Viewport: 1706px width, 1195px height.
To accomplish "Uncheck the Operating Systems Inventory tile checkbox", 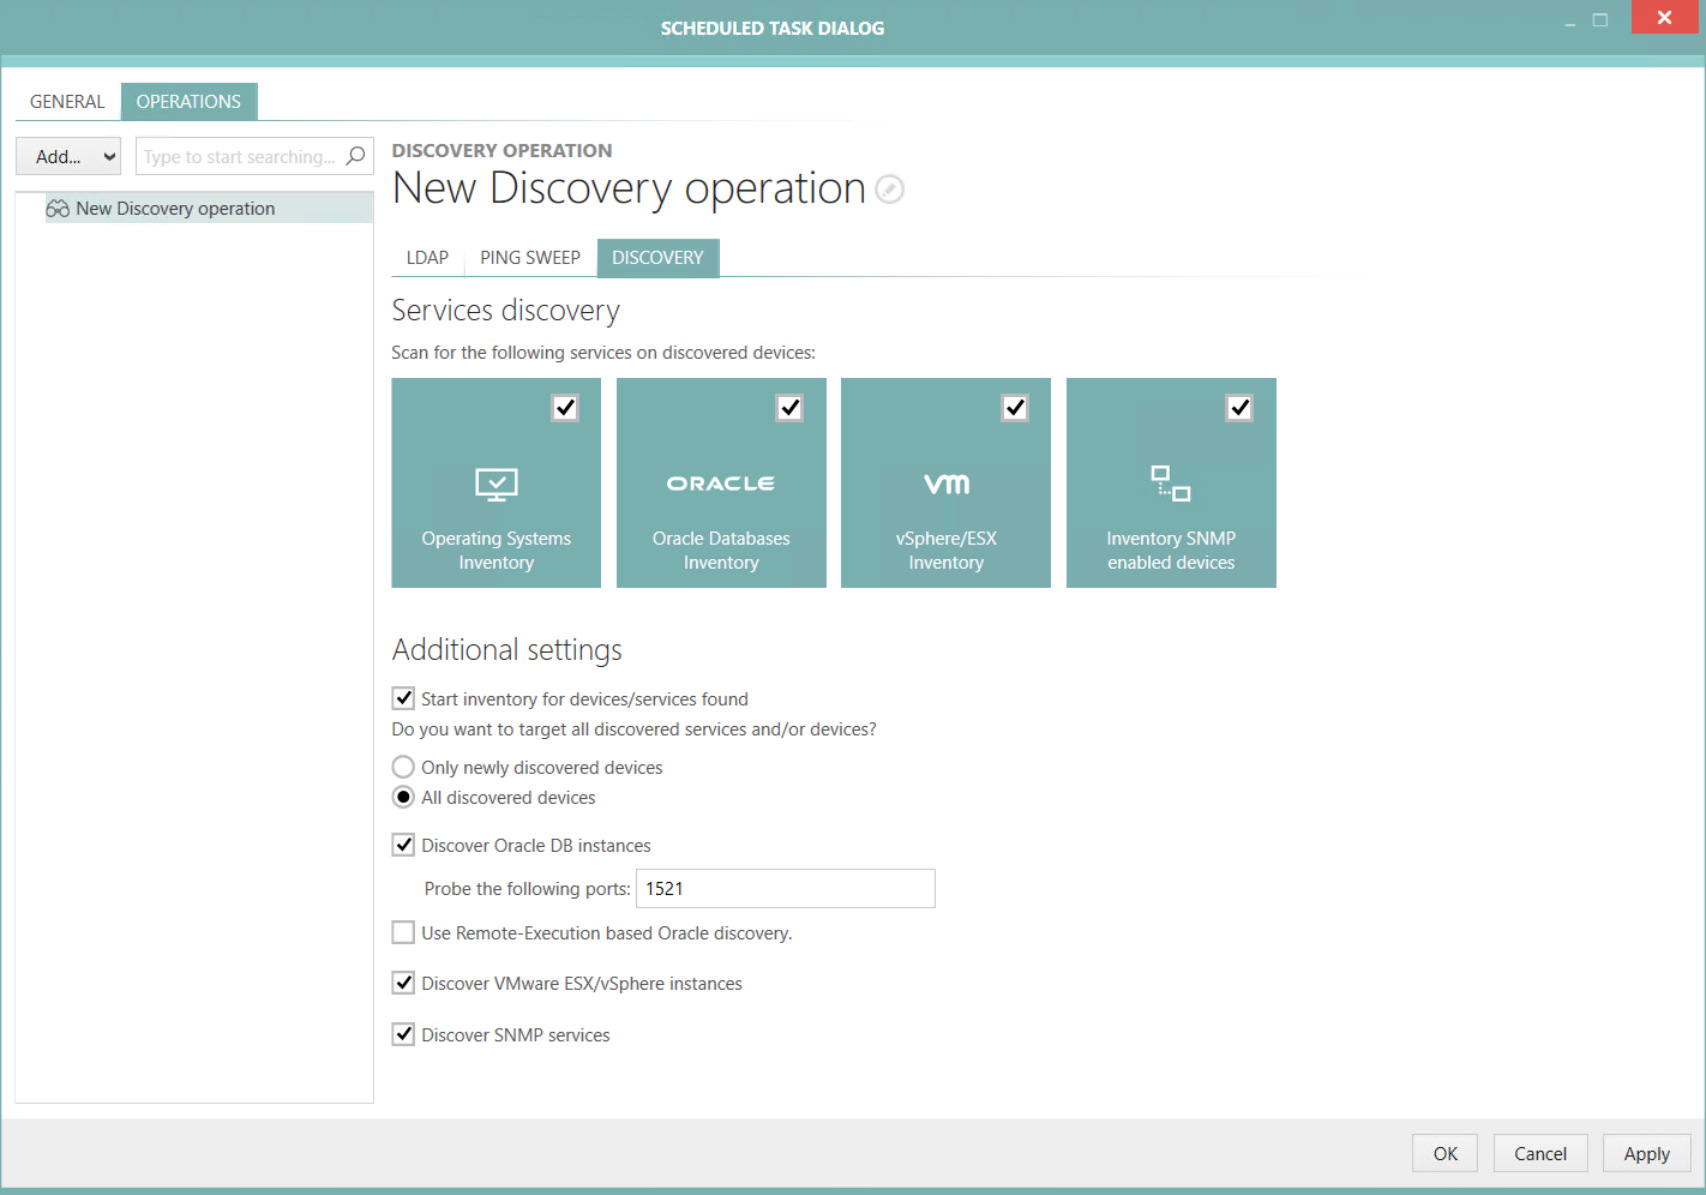I will click(565, 407).
